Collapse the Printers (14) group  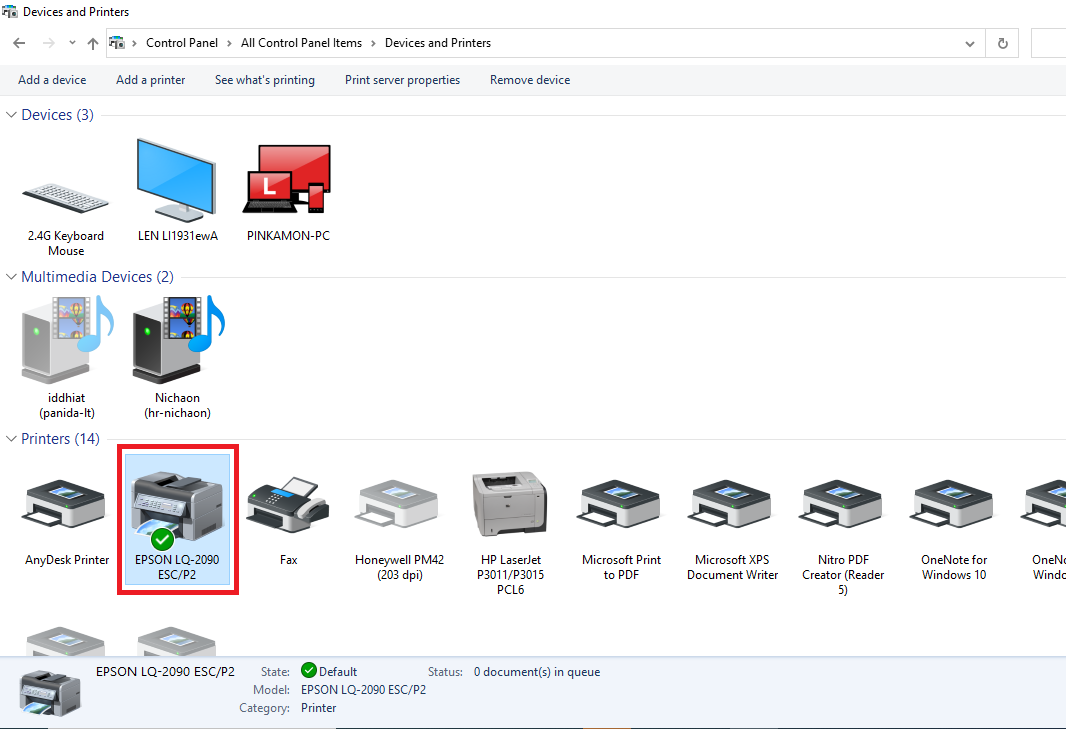(x=12, y=439)
